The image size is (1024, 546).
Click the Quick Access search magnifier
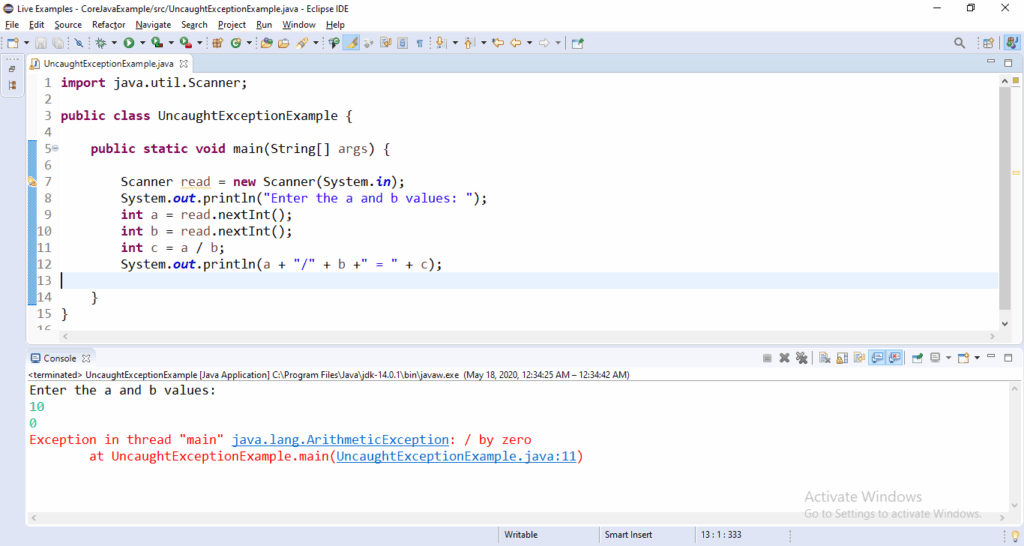[959, 43]
